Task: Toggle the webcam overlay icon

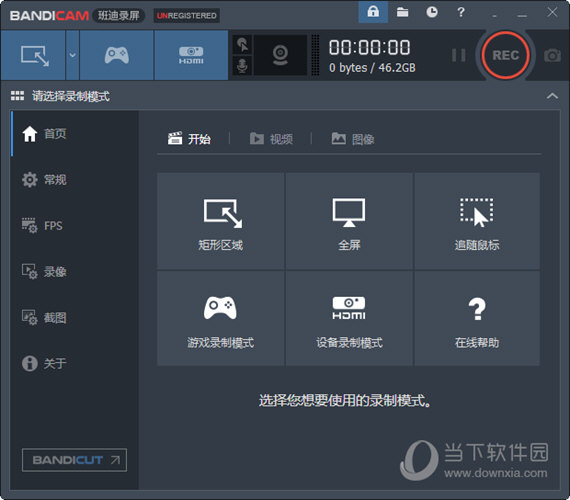Action: pos(280,55)
